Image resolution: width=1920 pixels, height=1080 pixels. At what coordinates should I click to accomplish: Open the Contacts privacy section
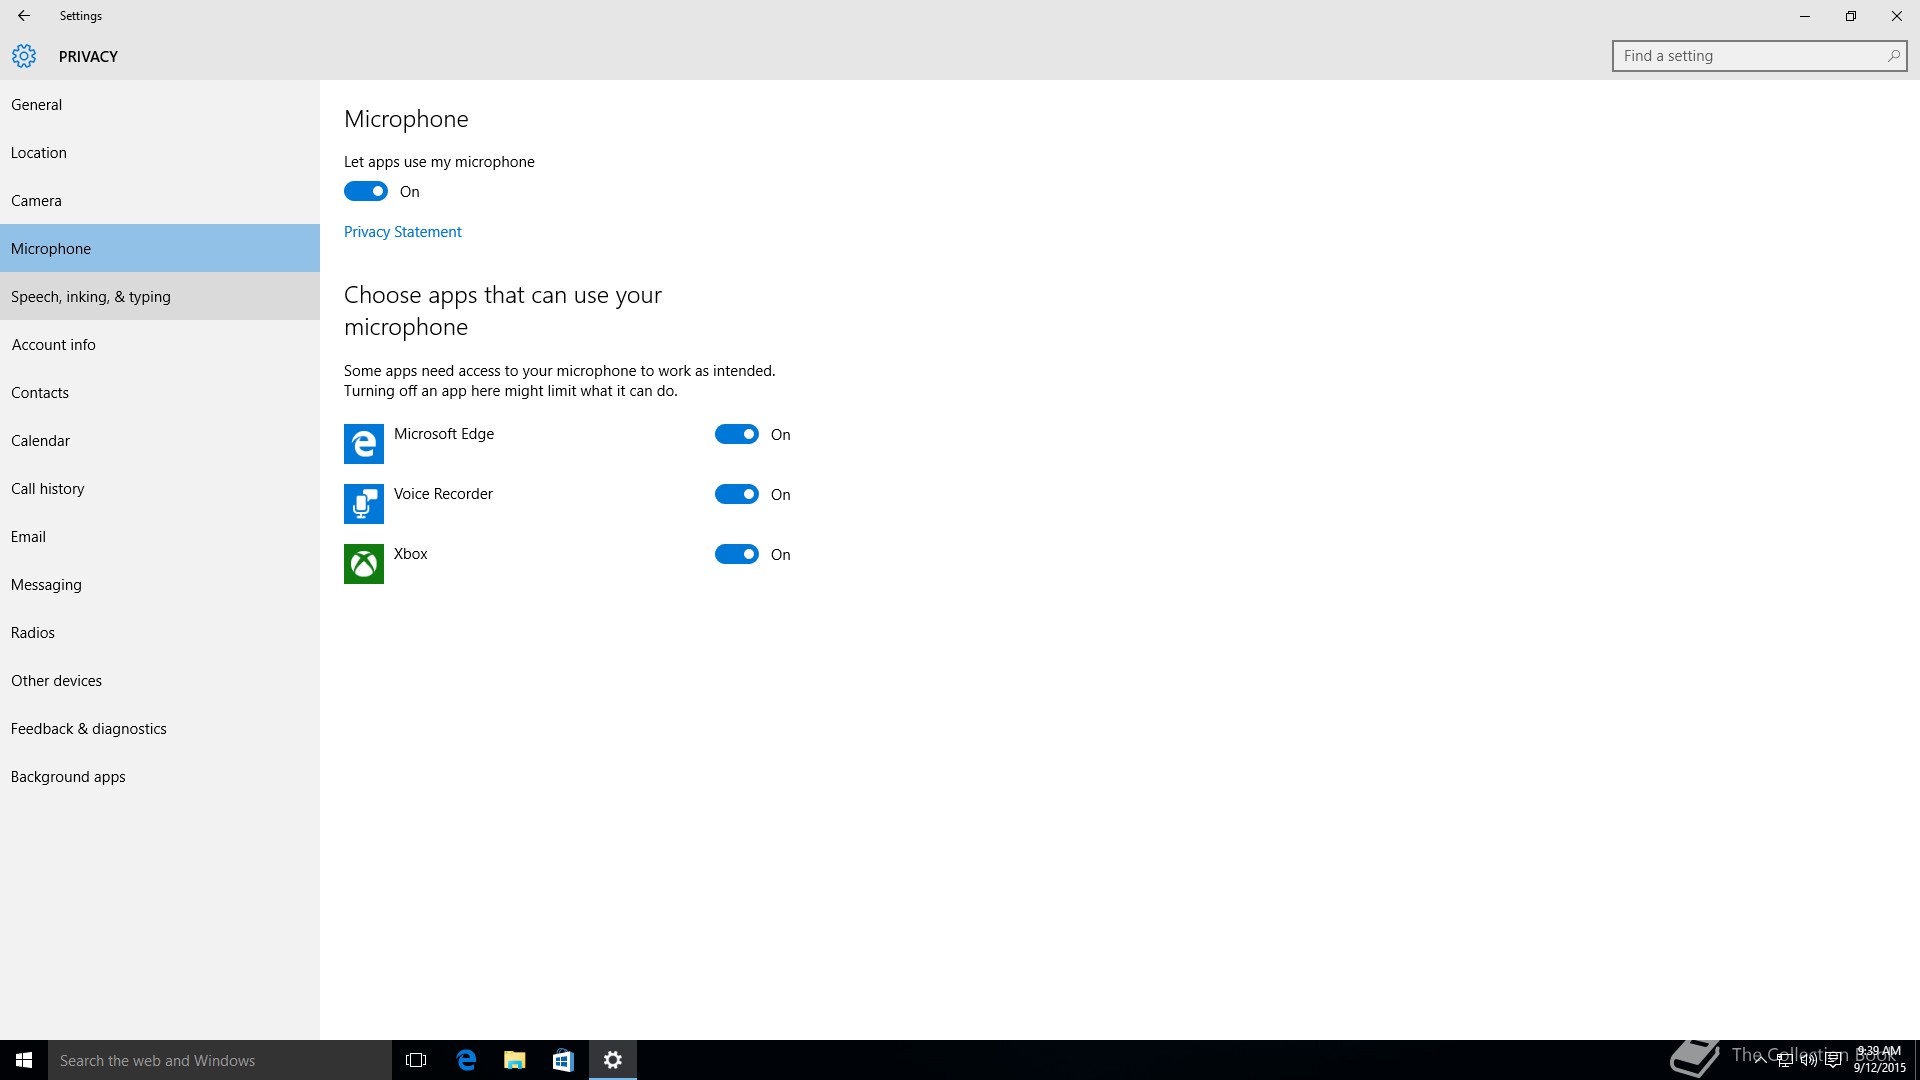click(x=160, y=392)
